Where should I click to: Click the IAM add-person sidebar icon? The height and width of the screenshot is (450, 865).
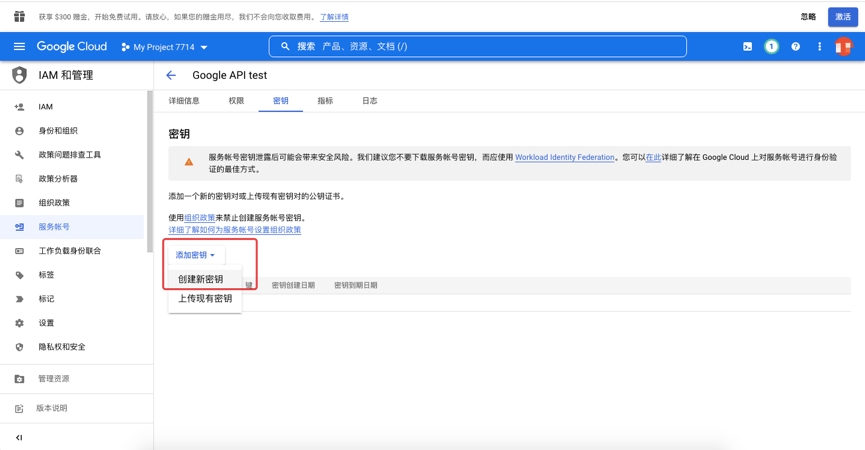point(19,107)
